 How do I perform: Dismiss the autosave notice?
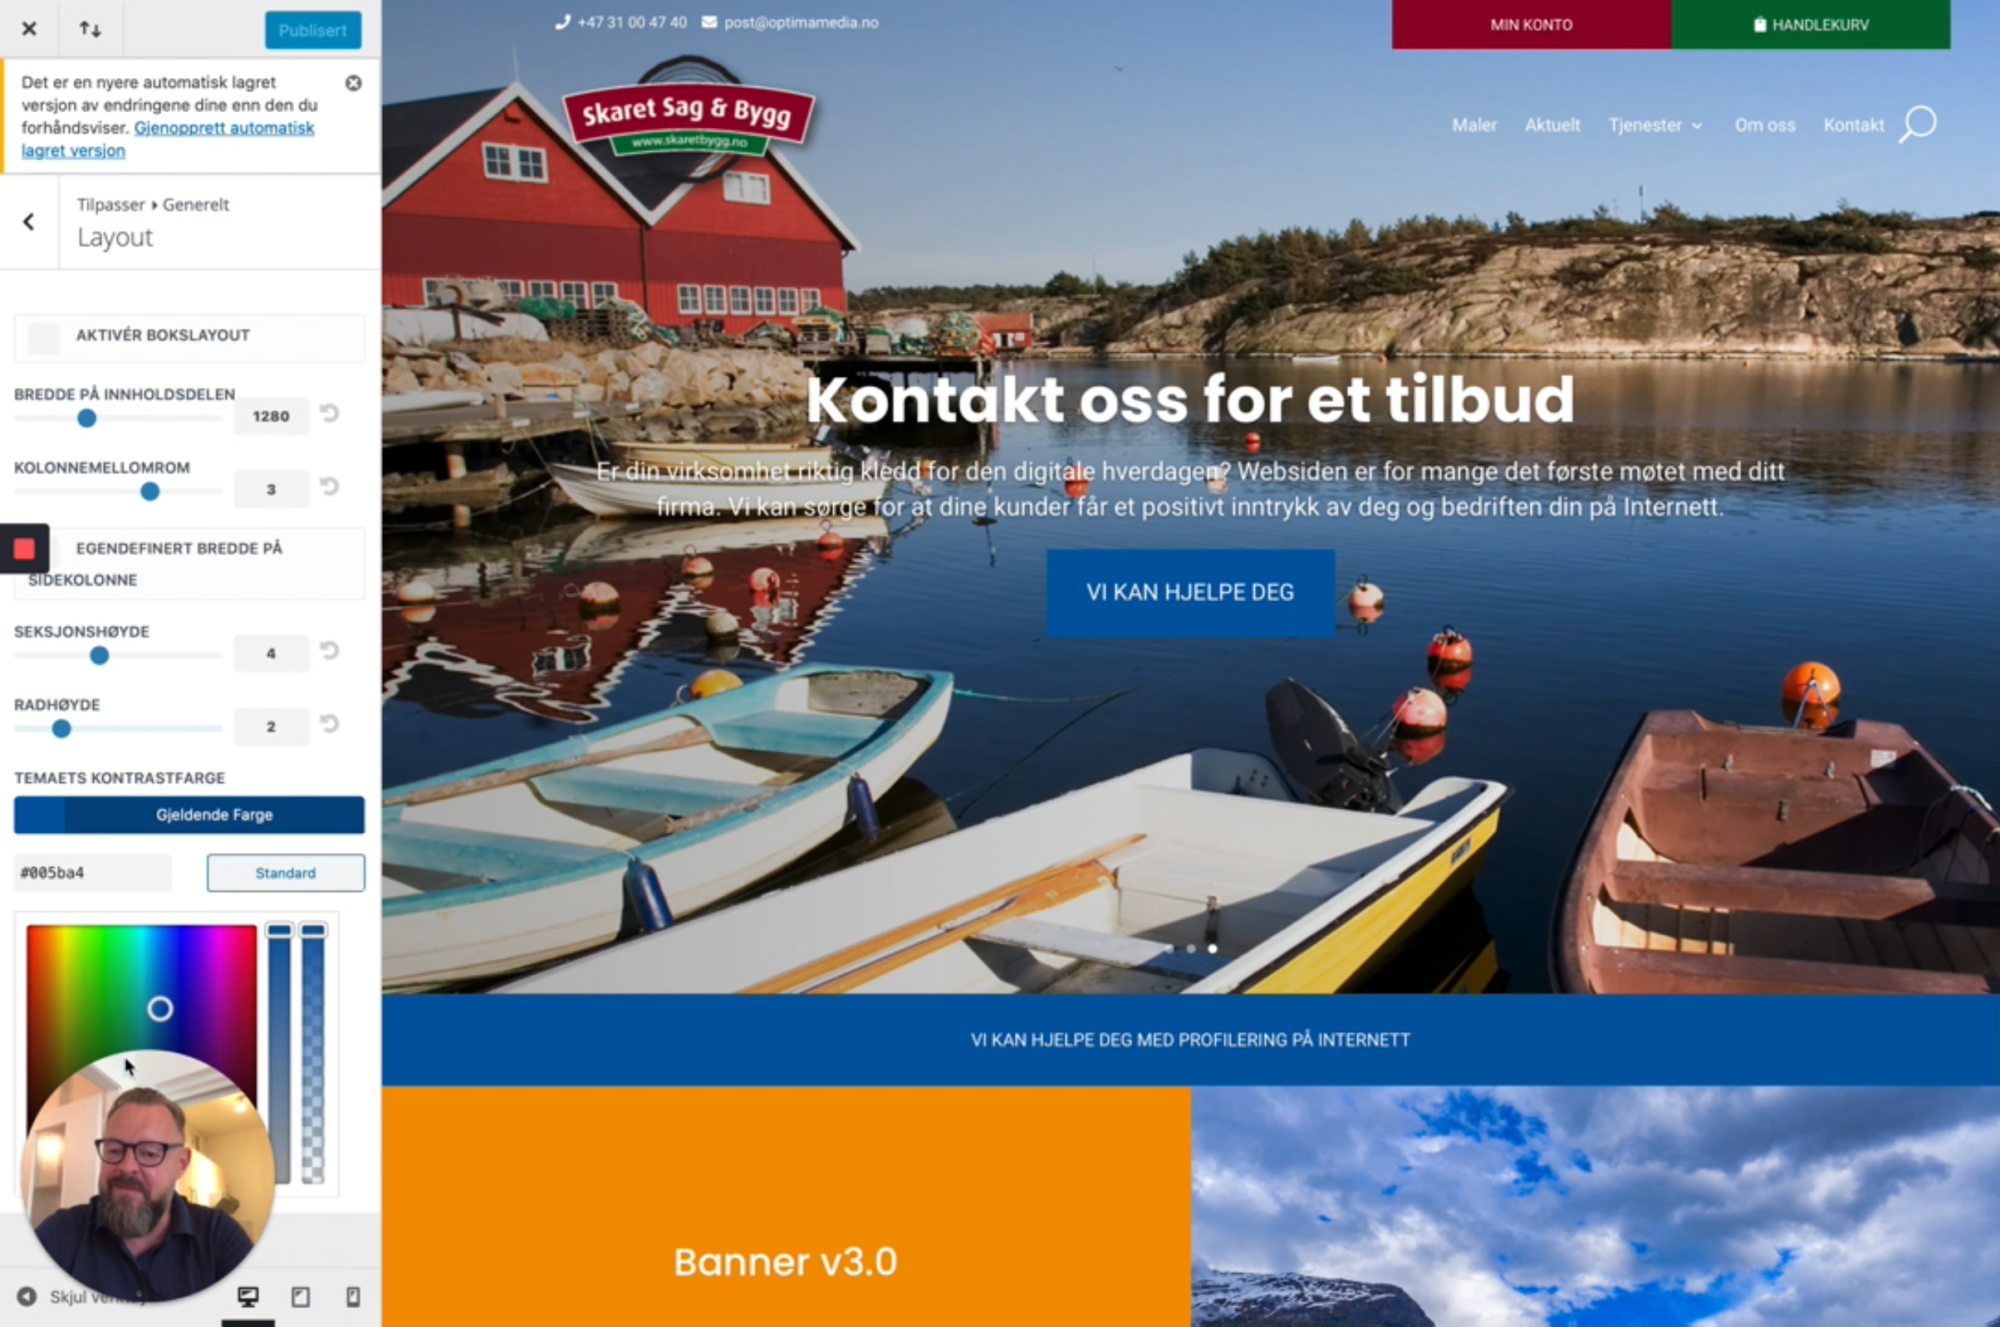[x=353, y=83]
